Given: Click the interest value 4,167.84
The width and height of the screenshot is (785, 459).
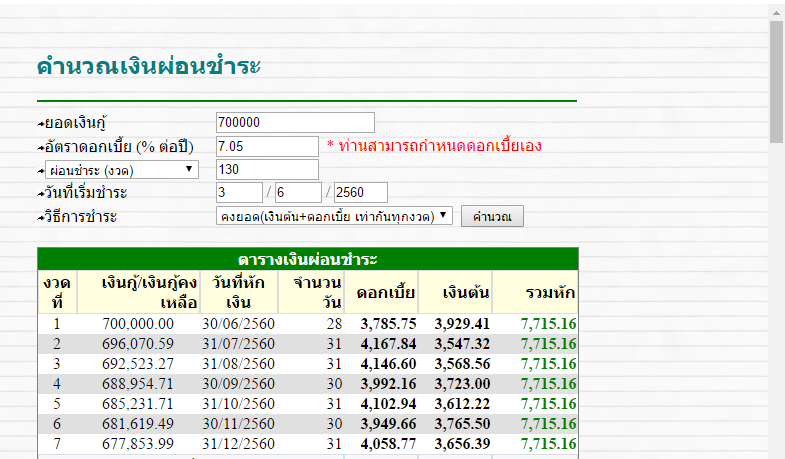Looking at the screenshot, I should click(388, 344).
